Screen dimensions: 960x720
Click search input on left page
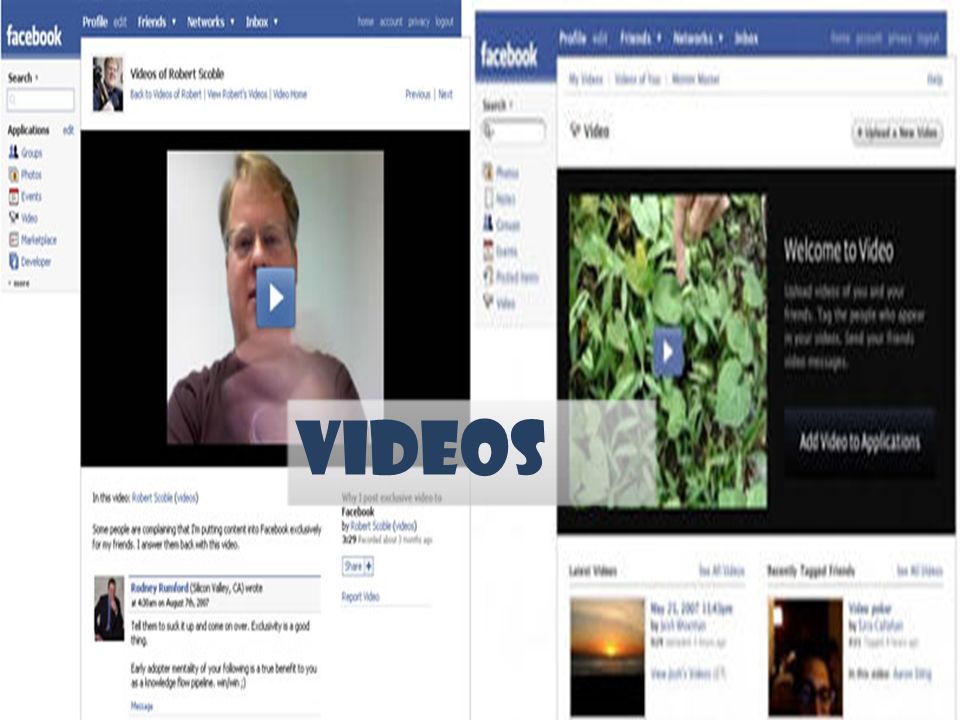pos(40,100)
